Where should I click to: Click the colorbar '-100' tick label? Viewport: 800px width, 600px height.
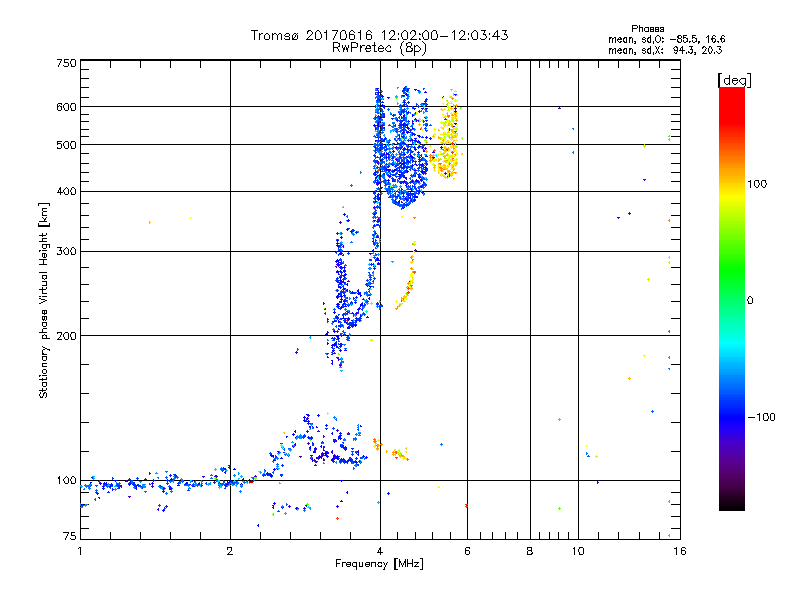tap(761, 417)
